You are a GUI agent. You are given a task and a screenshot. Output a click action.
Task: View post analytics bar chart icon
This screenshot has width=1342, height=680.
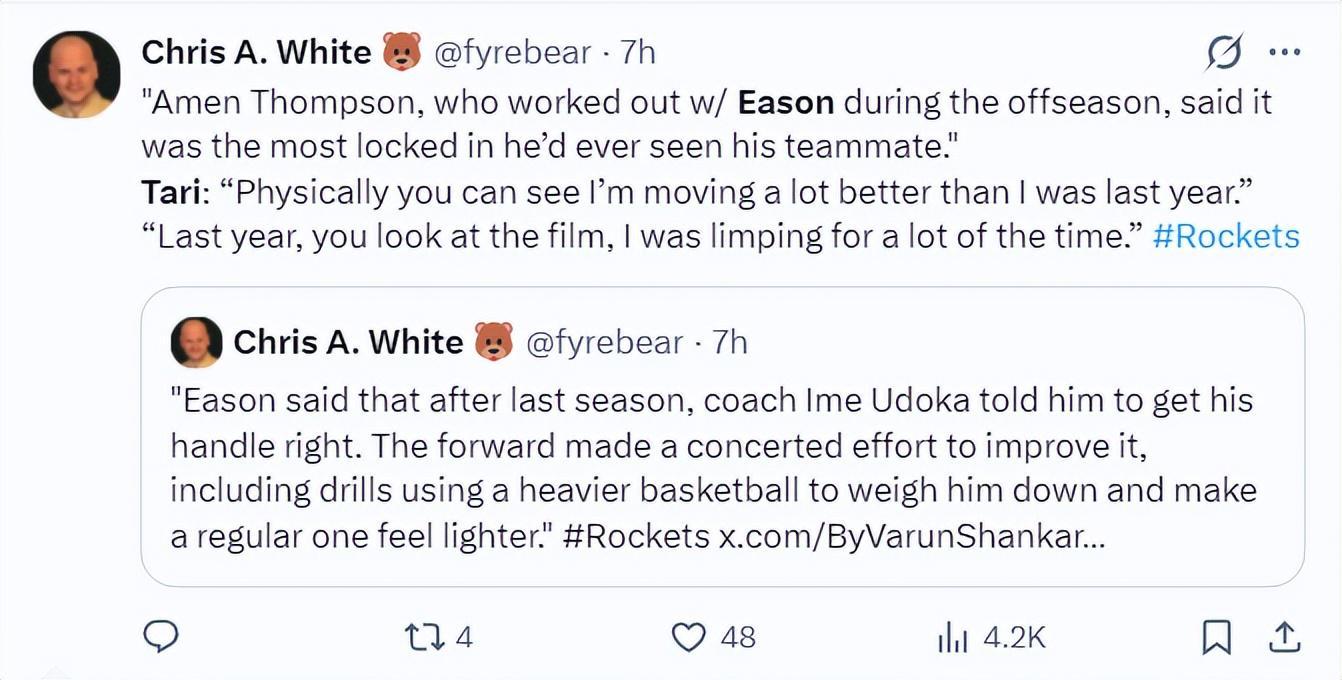[x=953, y=637]
